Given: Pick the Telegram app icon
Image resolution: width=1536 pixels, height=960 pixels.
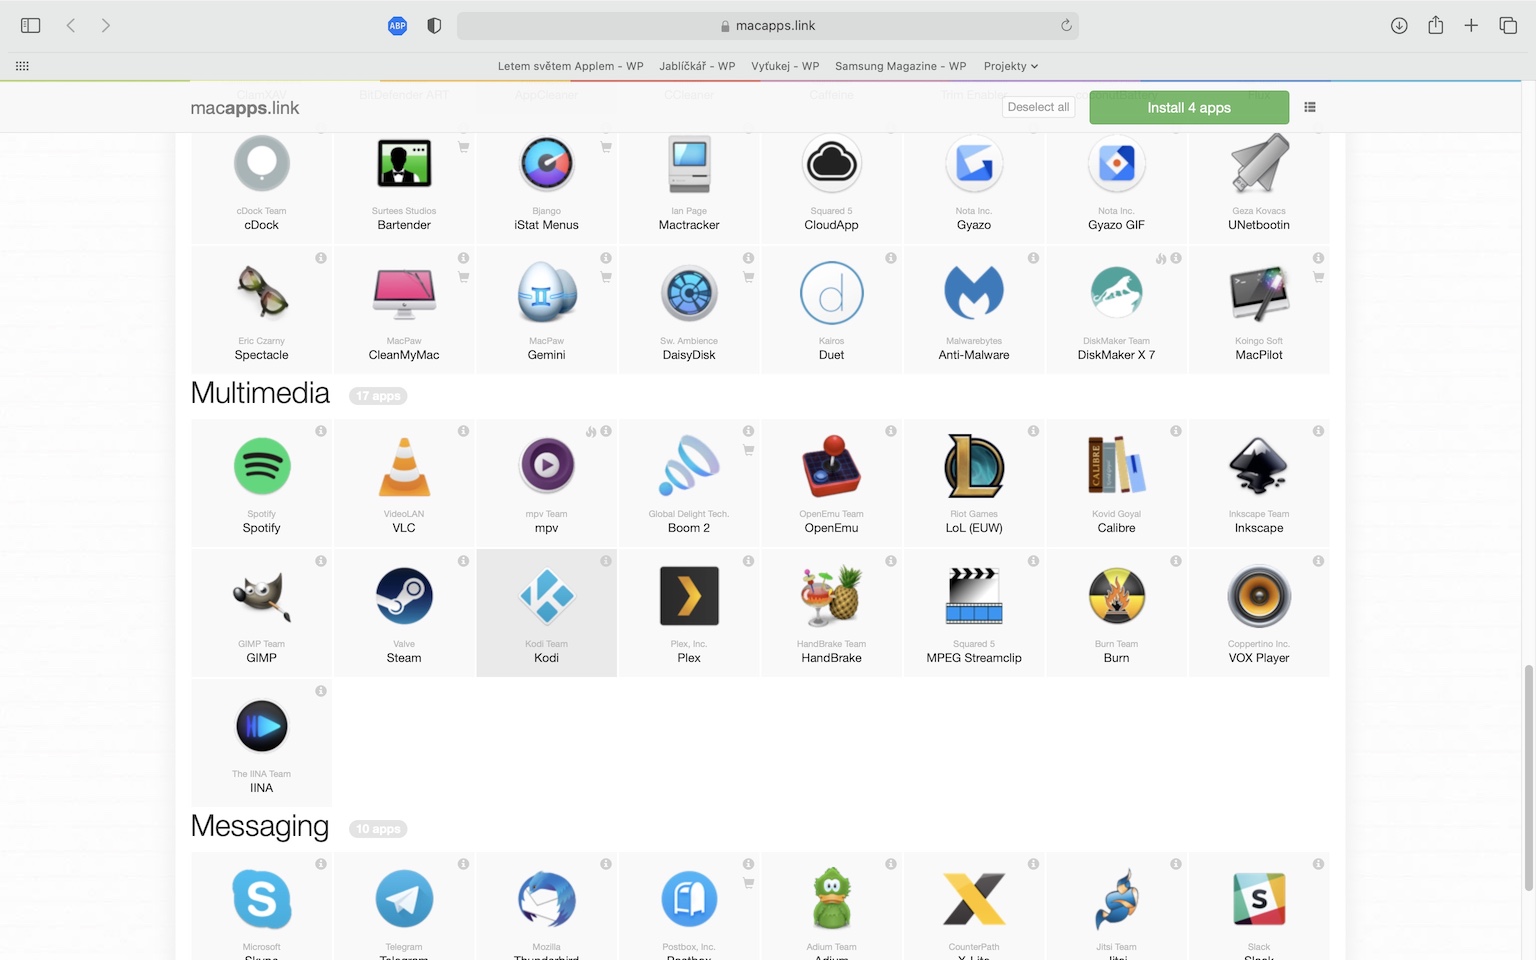Looking at the screenshot, I should click(x=404, y=899).
